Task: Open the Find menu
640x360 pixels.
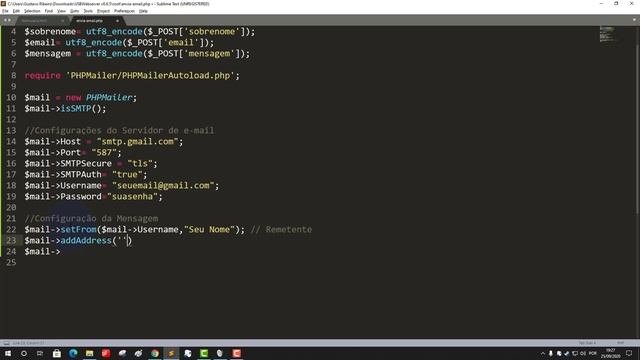Action: (x=49, y=11)
